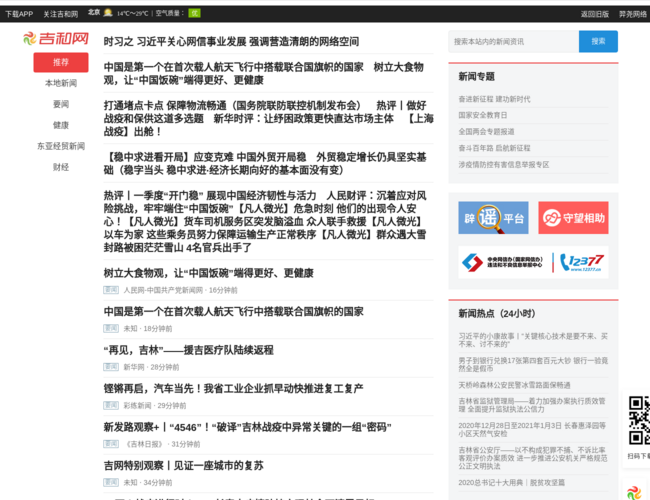Click the 要闻 tag under 铿锵再启 article
The image size is (650, 500).
pyautogui.click(x=111, y=405)
